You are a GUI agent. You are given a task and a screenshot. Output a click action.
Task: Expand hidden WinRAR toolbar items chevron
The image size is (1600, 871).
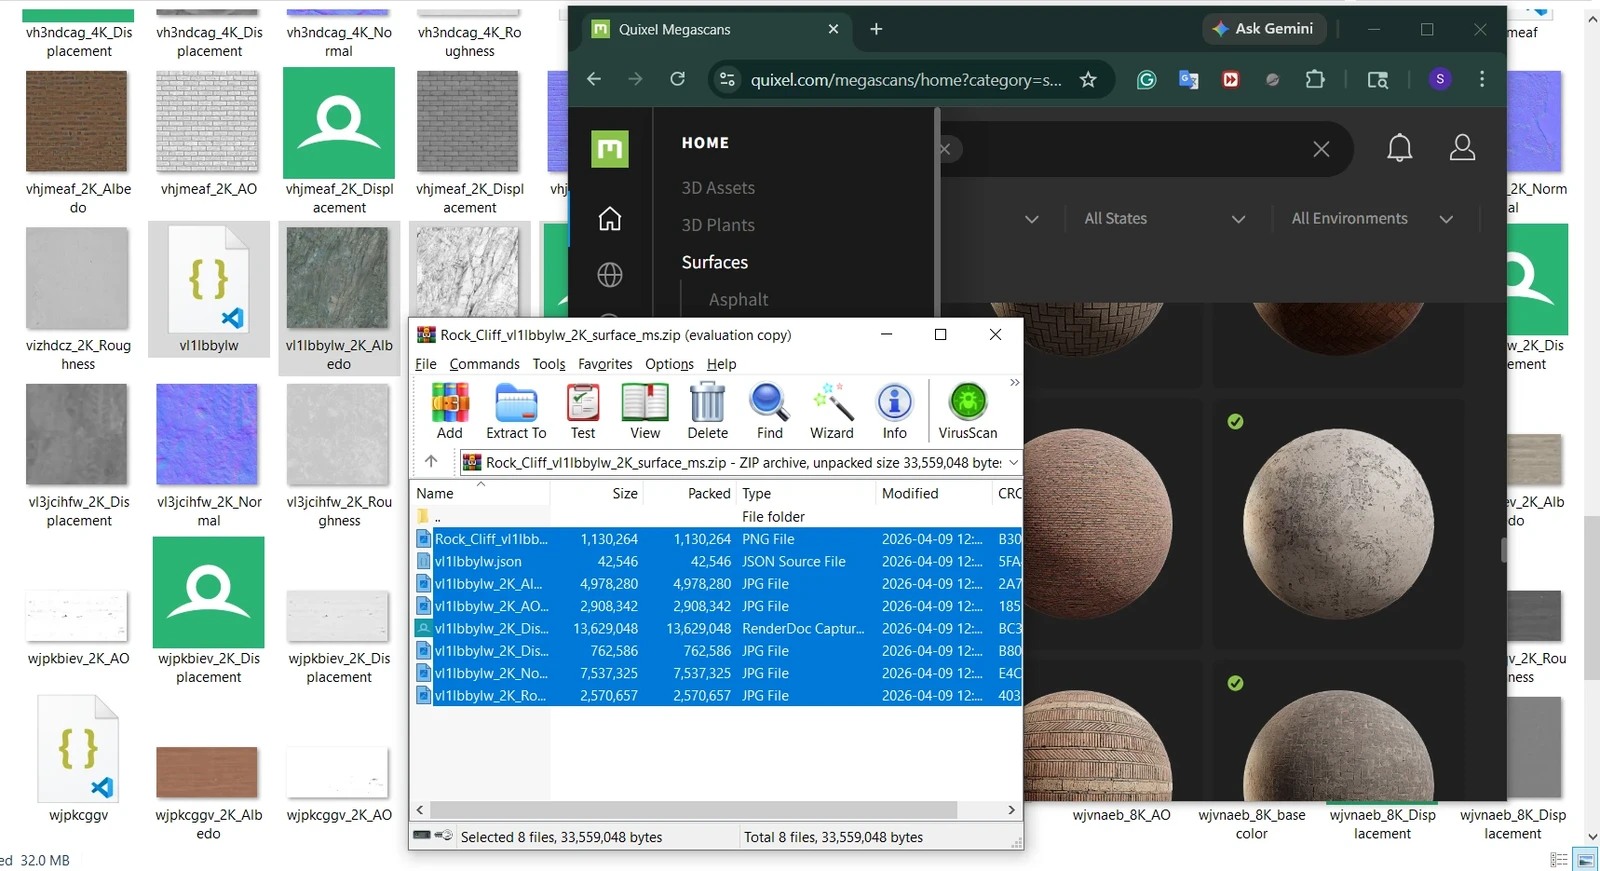tap(1014, 383)
